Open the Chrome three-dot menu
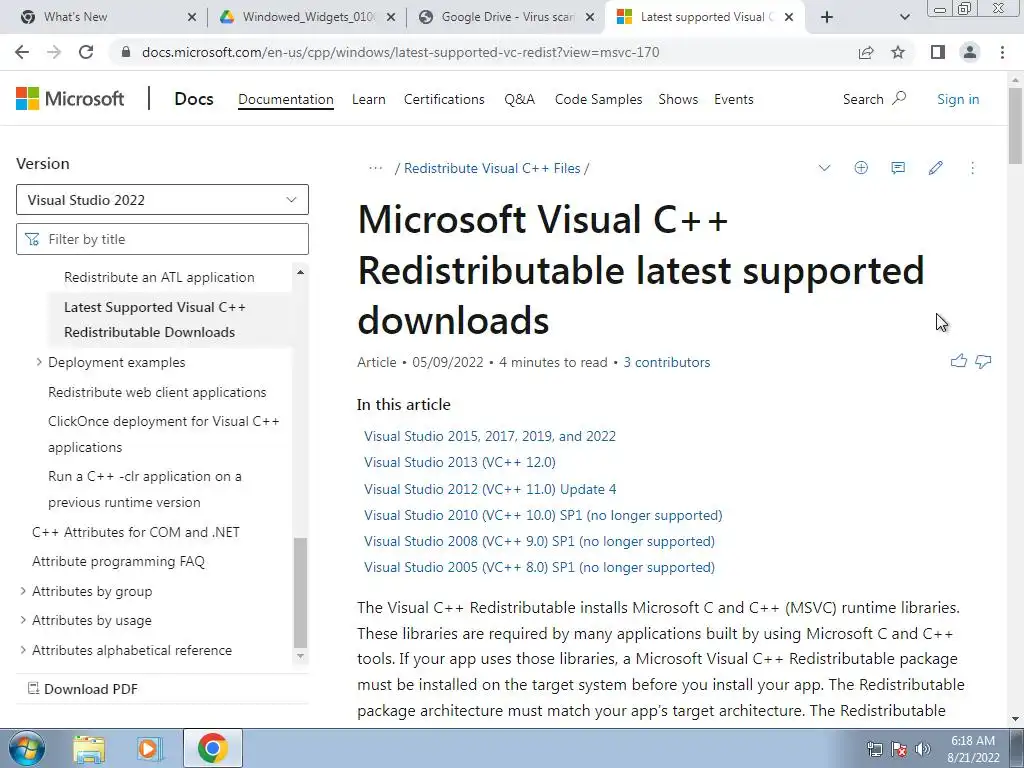 [1002, 52]
